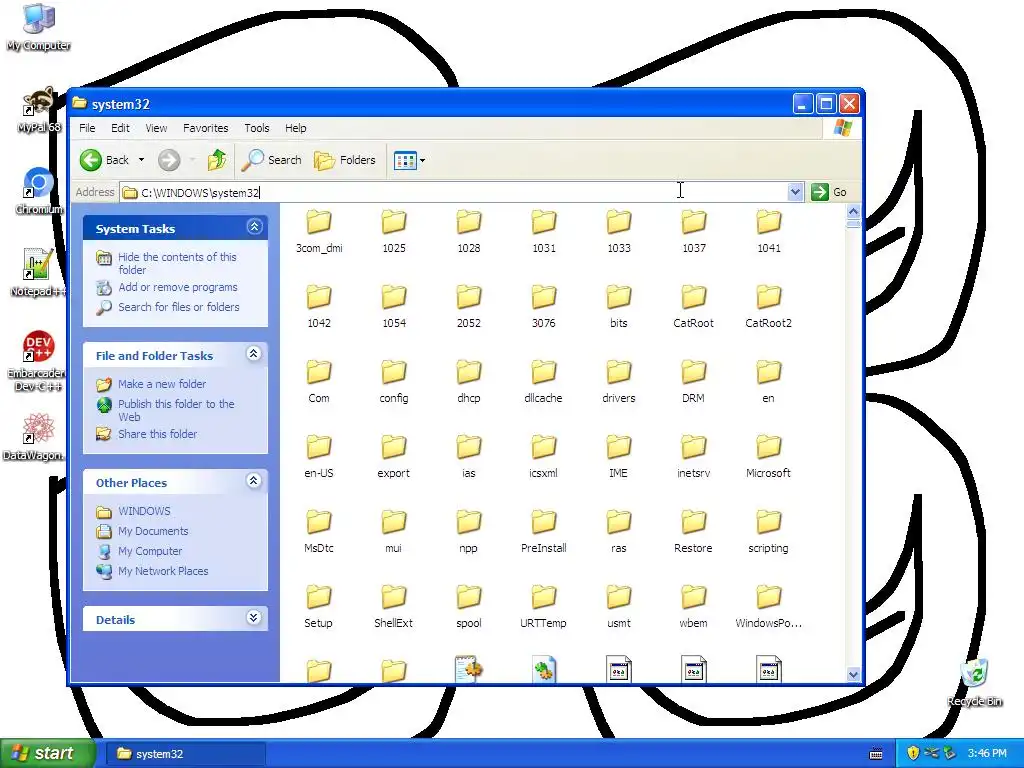
Task: Select the WindowsPo... folder
Action: click(769, 607)
